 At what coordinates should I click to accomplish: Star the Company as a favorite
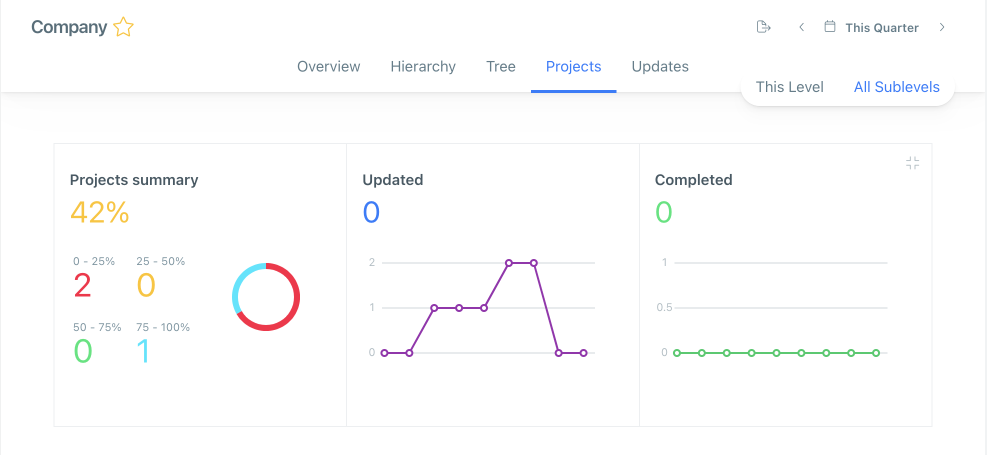tap(123, 28)
